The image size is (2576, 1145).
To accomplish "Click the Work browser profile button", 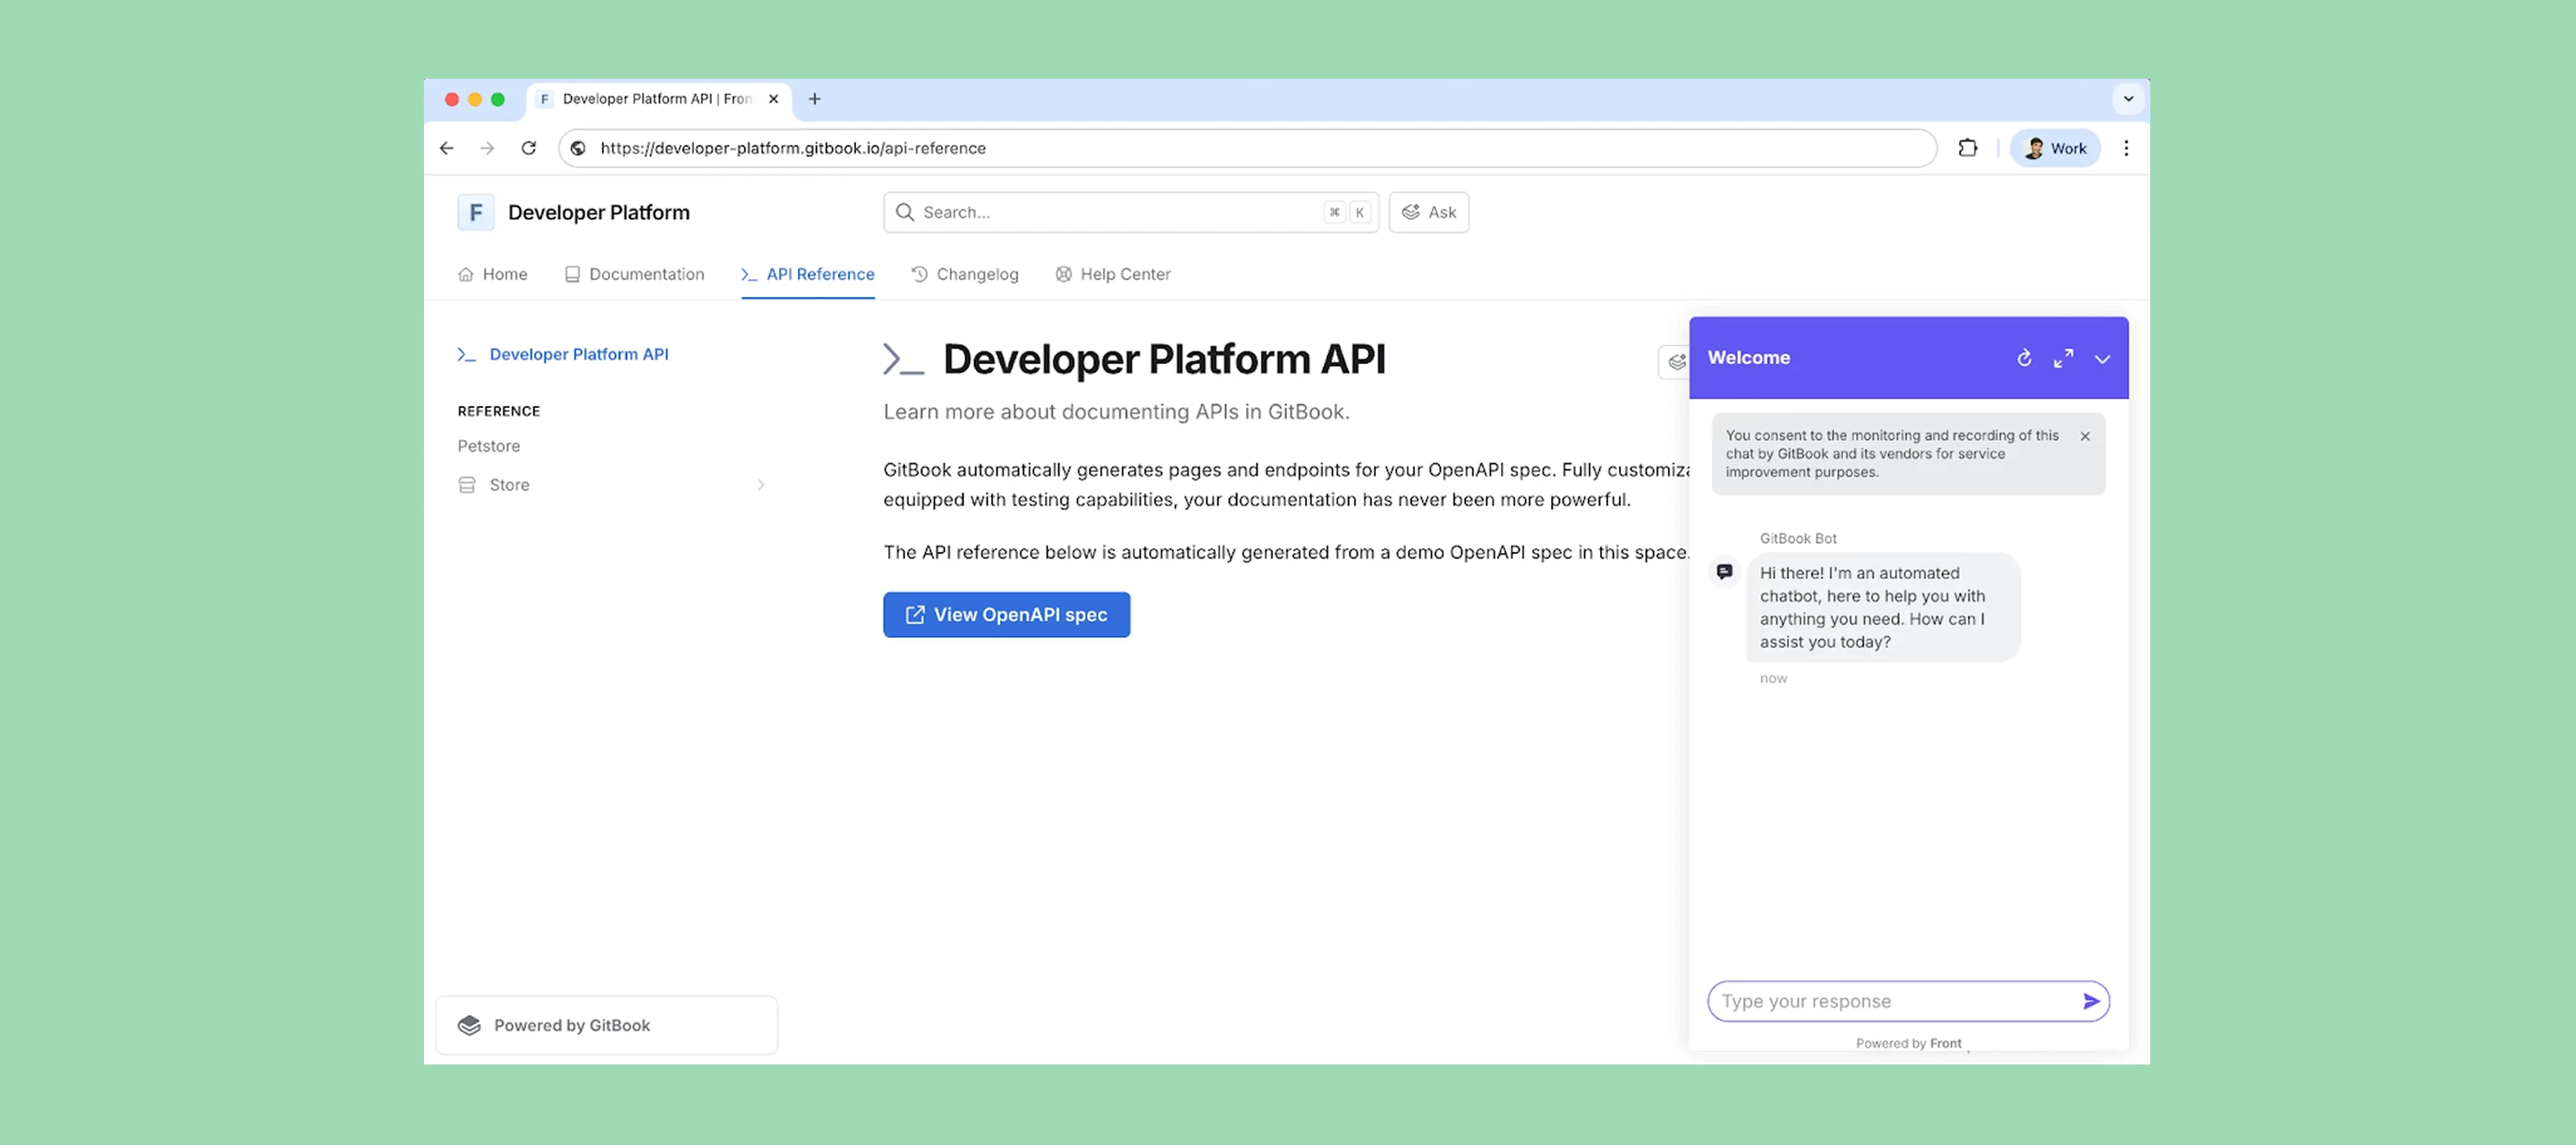I will point(2055,147).
